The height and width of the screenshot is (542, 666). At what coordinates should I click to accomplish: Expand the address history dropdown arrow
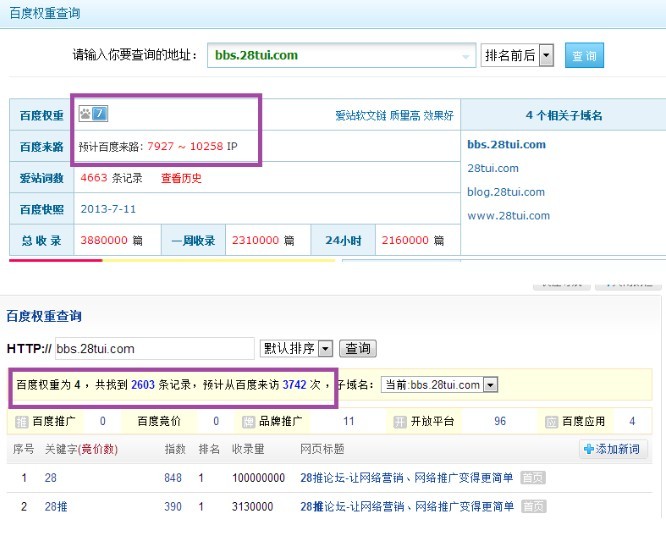click(466, 56)
